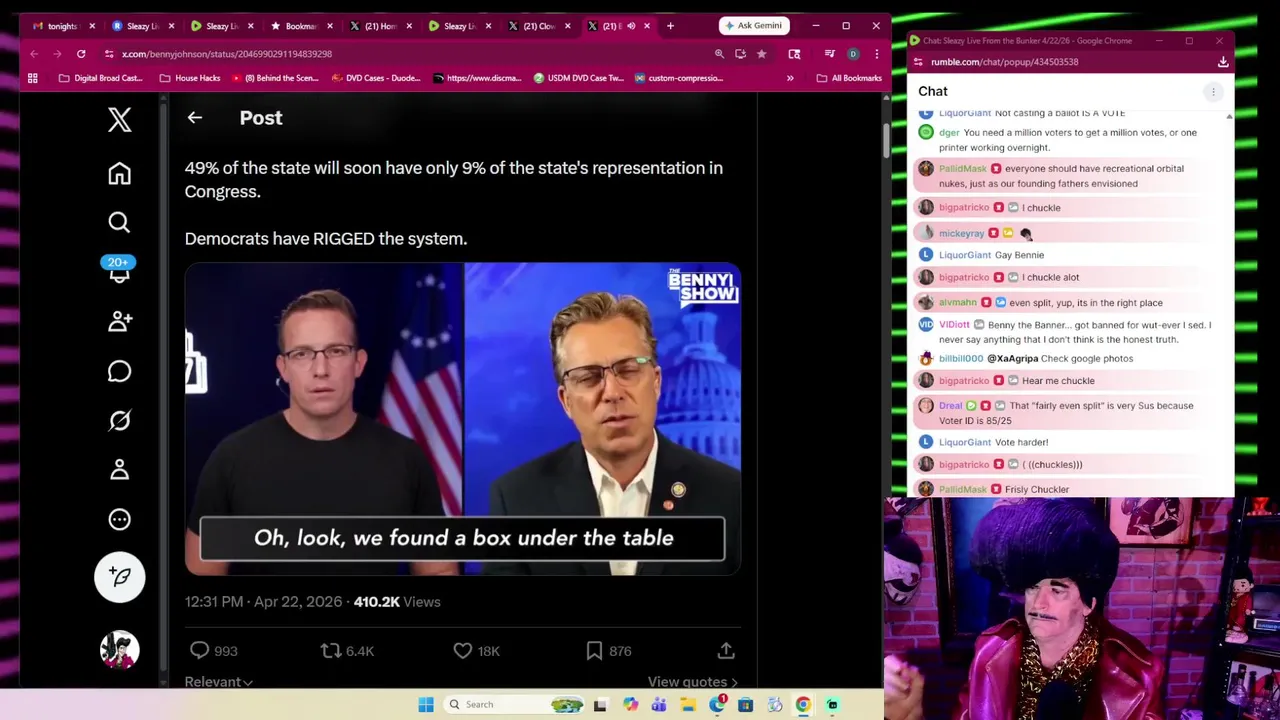Click username alvmahn in chat
Viewport: 1280px width, 720px height.
pos(957,303)
